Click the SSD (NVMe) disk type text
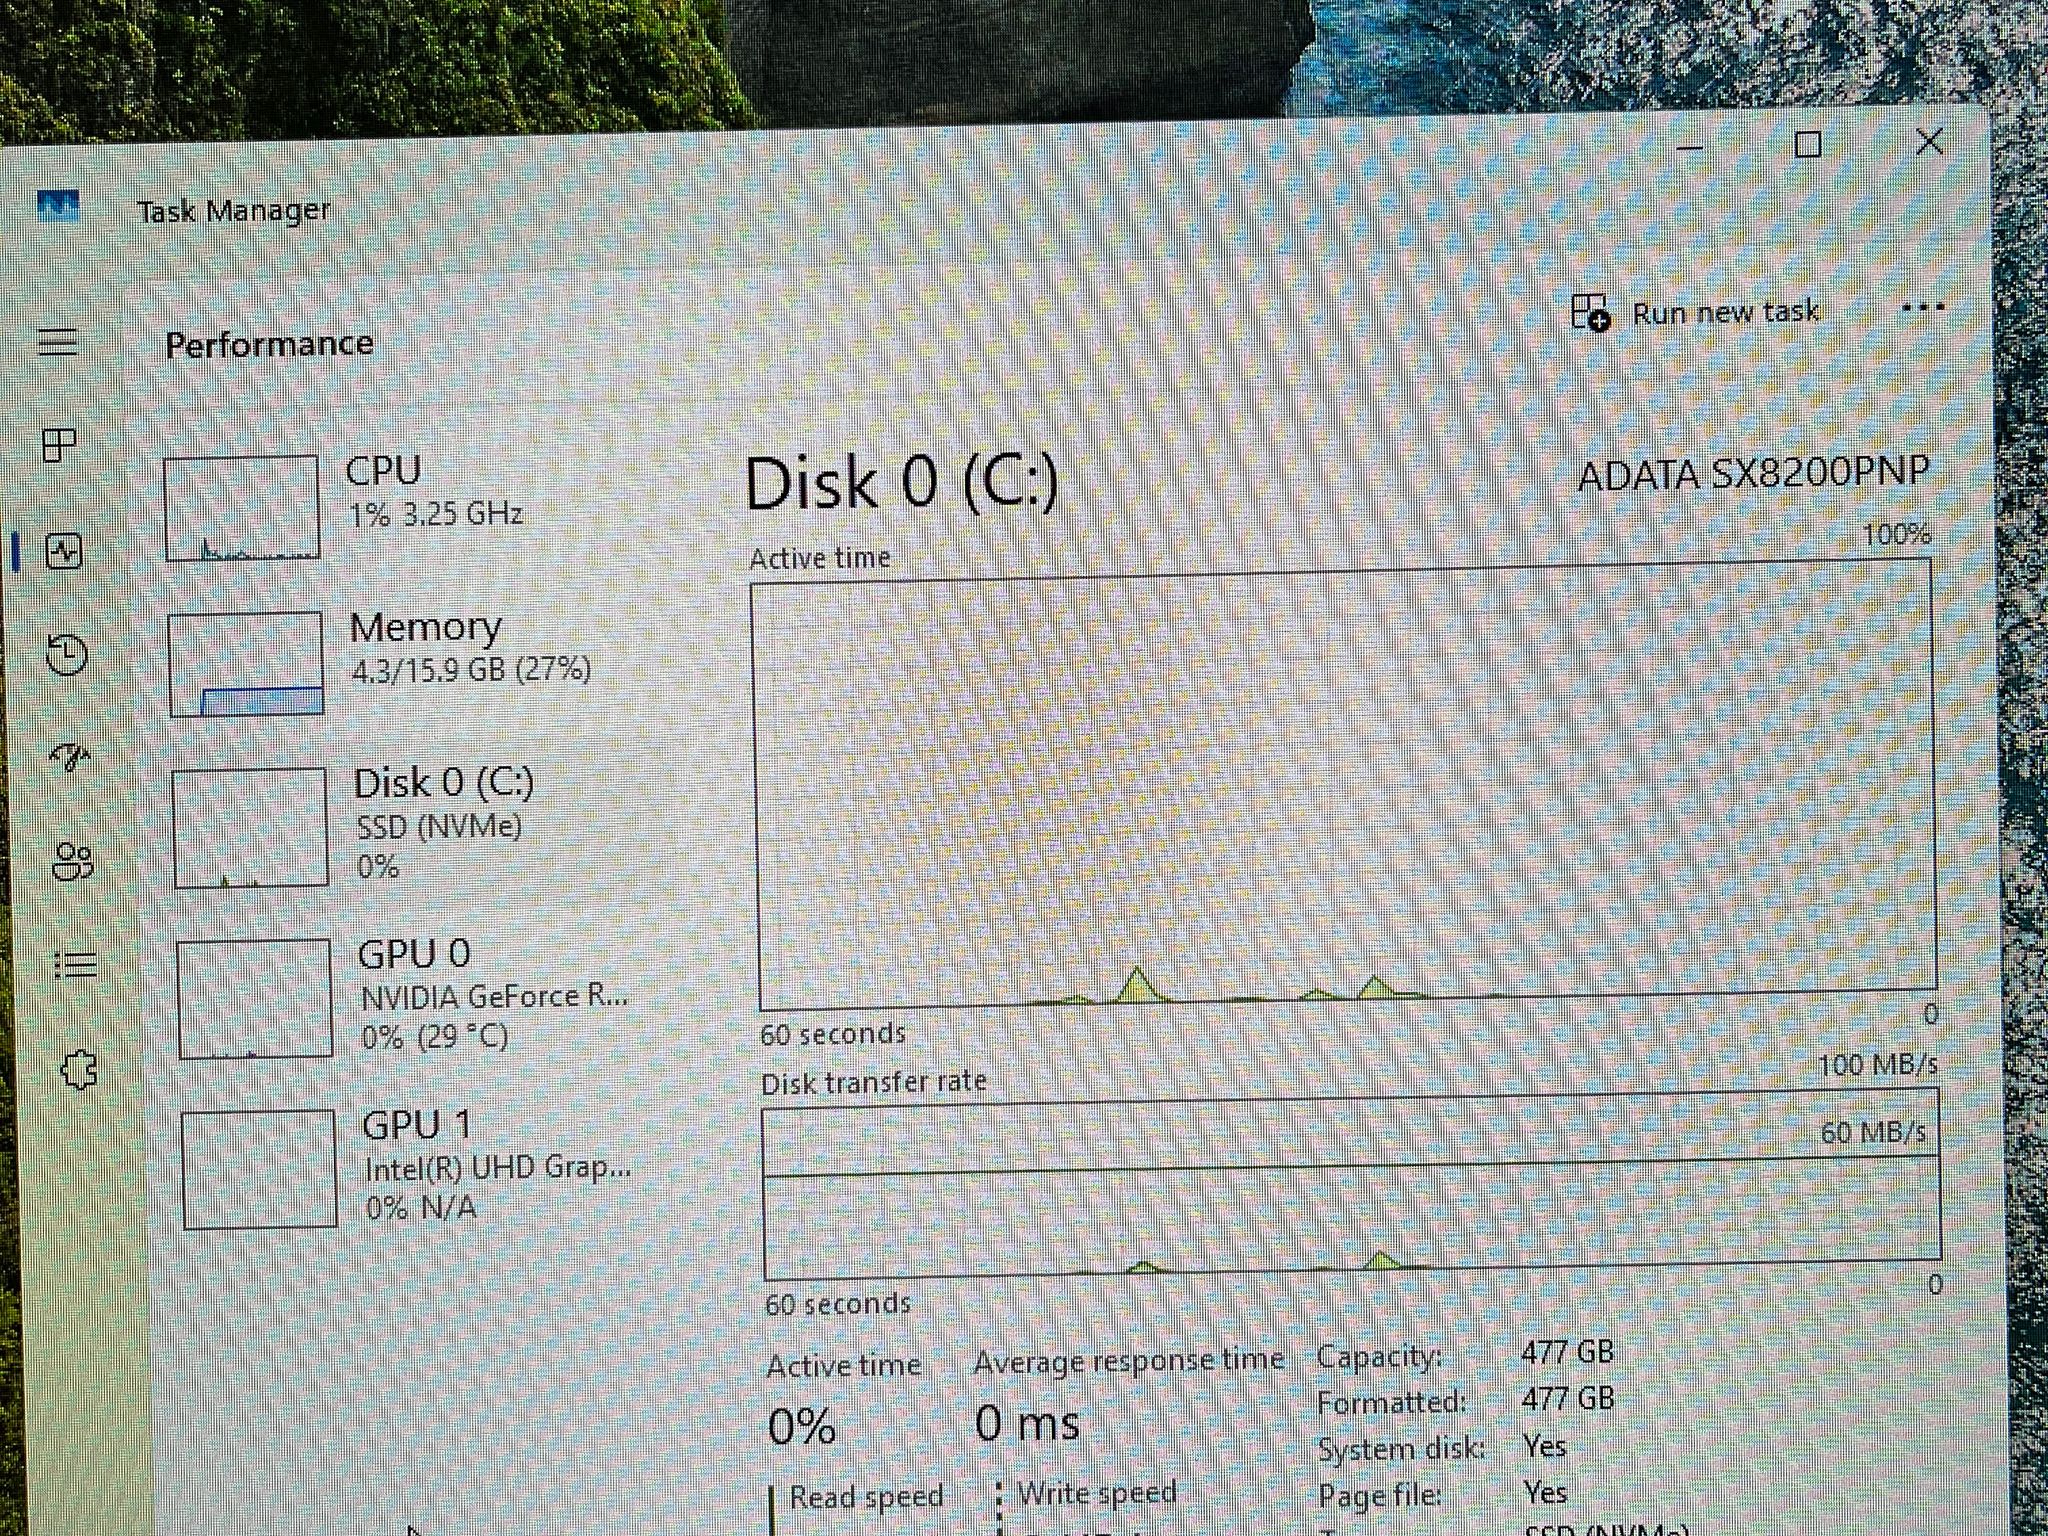This screenshot has height=1536, width=2048. (439, 826)
